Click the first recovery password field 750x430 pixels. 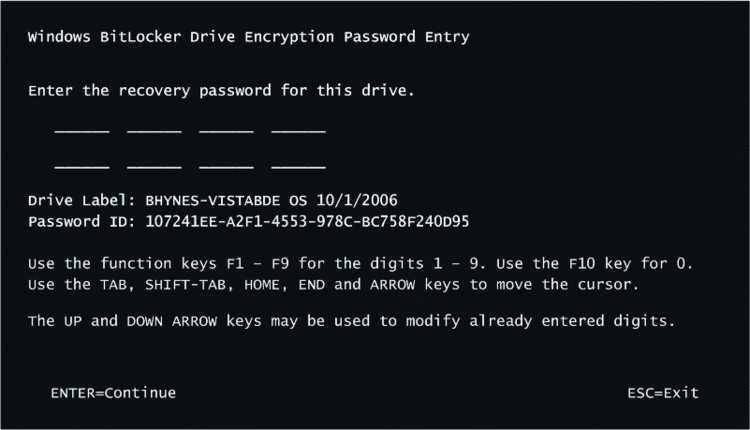[82, 127]
